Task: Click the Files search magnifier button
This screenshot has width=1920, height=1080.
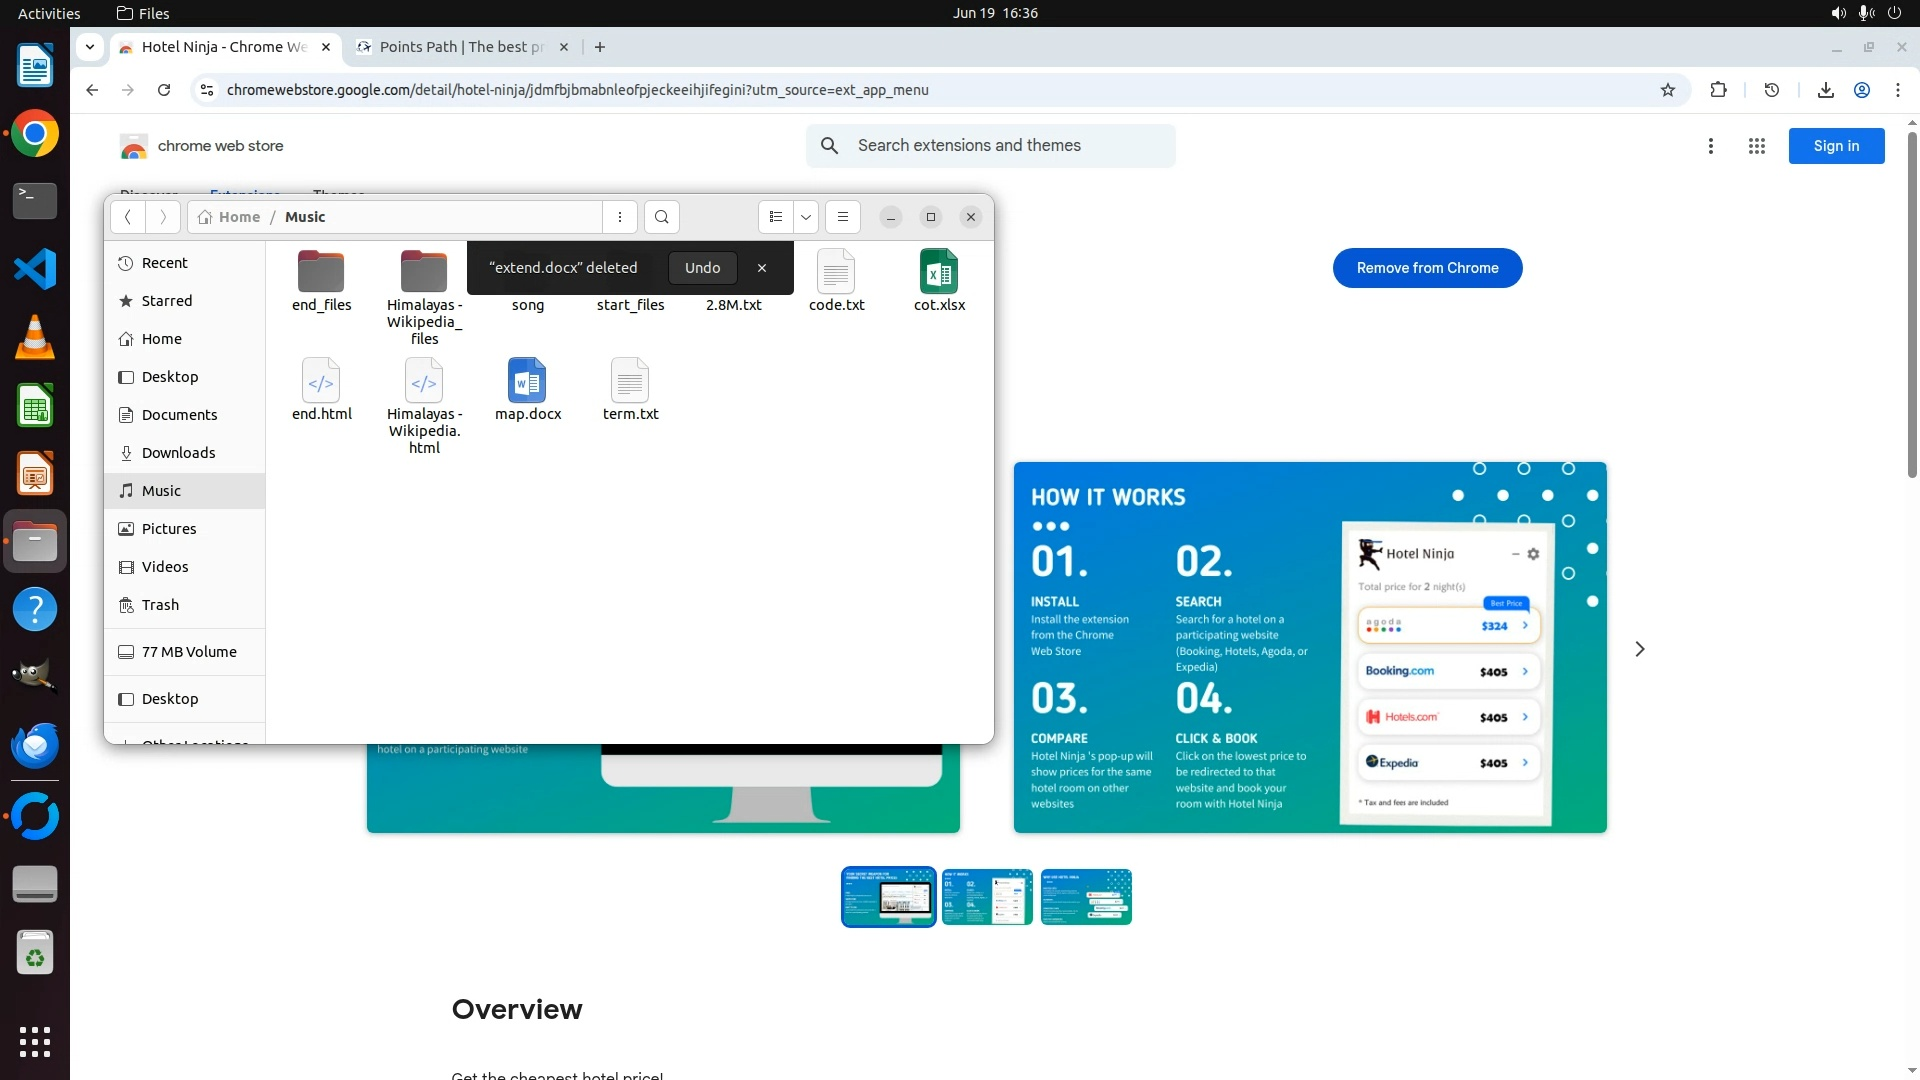Action: (661, 217)
